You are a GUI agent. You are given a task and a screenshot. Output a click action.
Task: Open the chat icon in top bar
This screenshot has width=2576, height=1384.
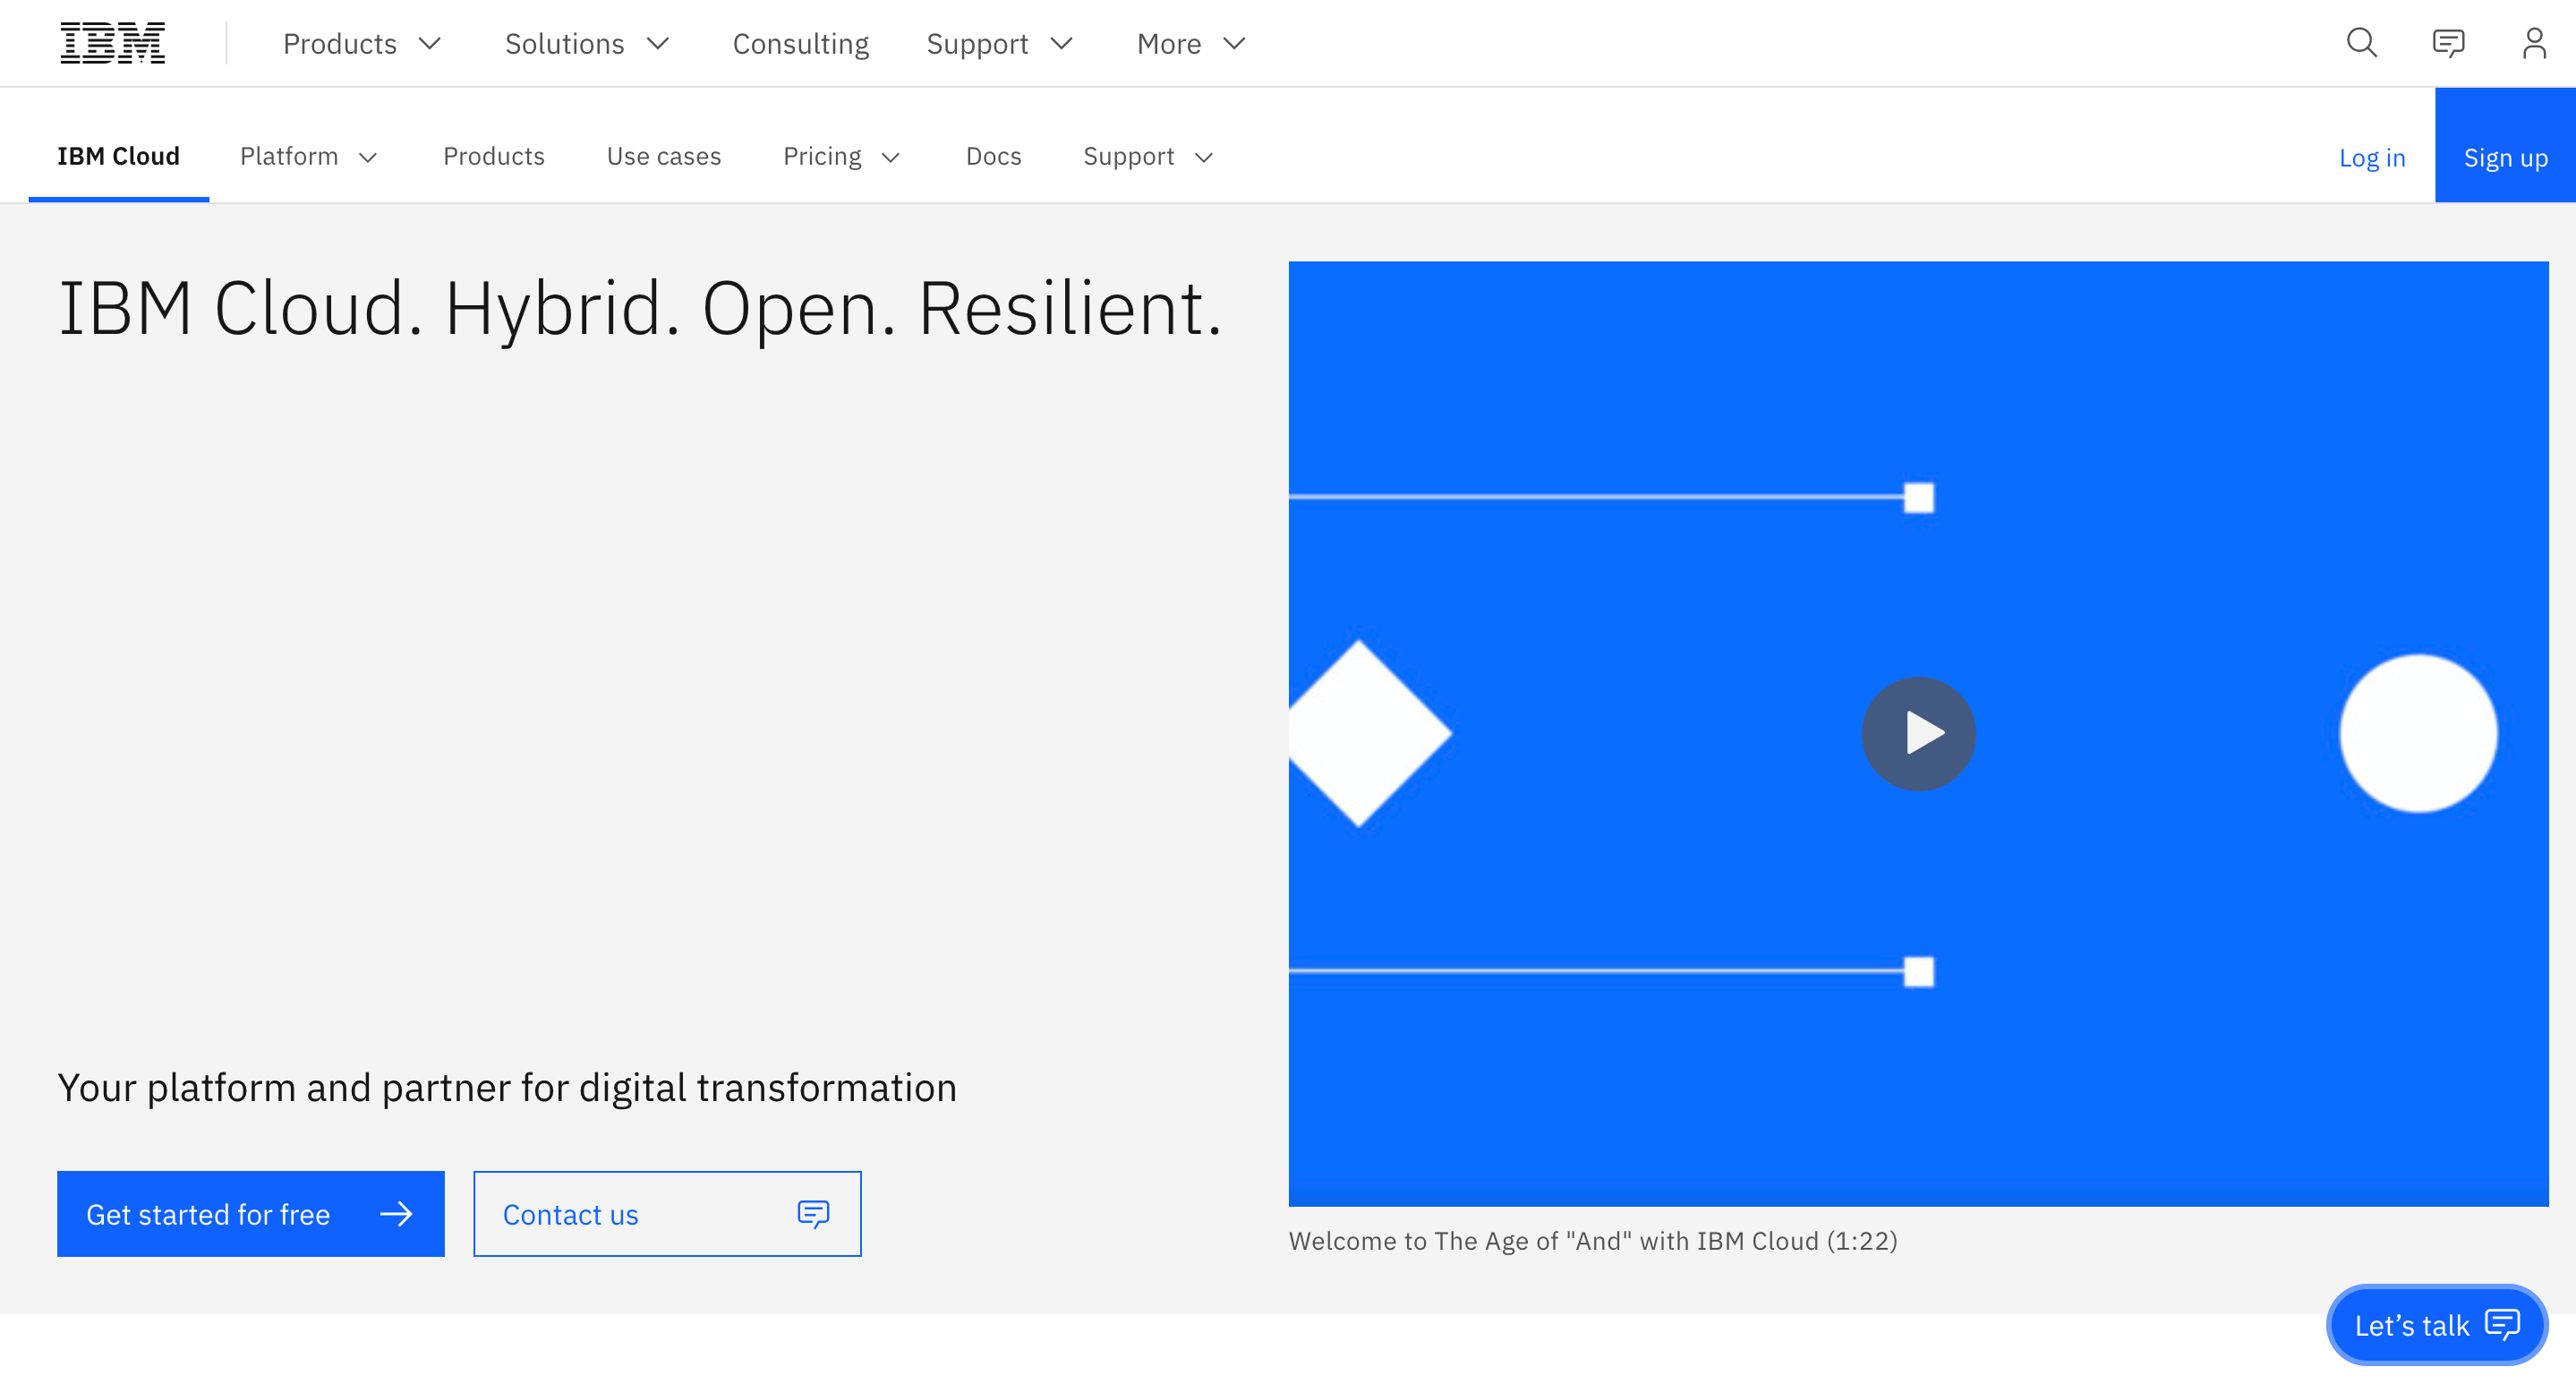pyautogui.click(x=2448, y=43)
